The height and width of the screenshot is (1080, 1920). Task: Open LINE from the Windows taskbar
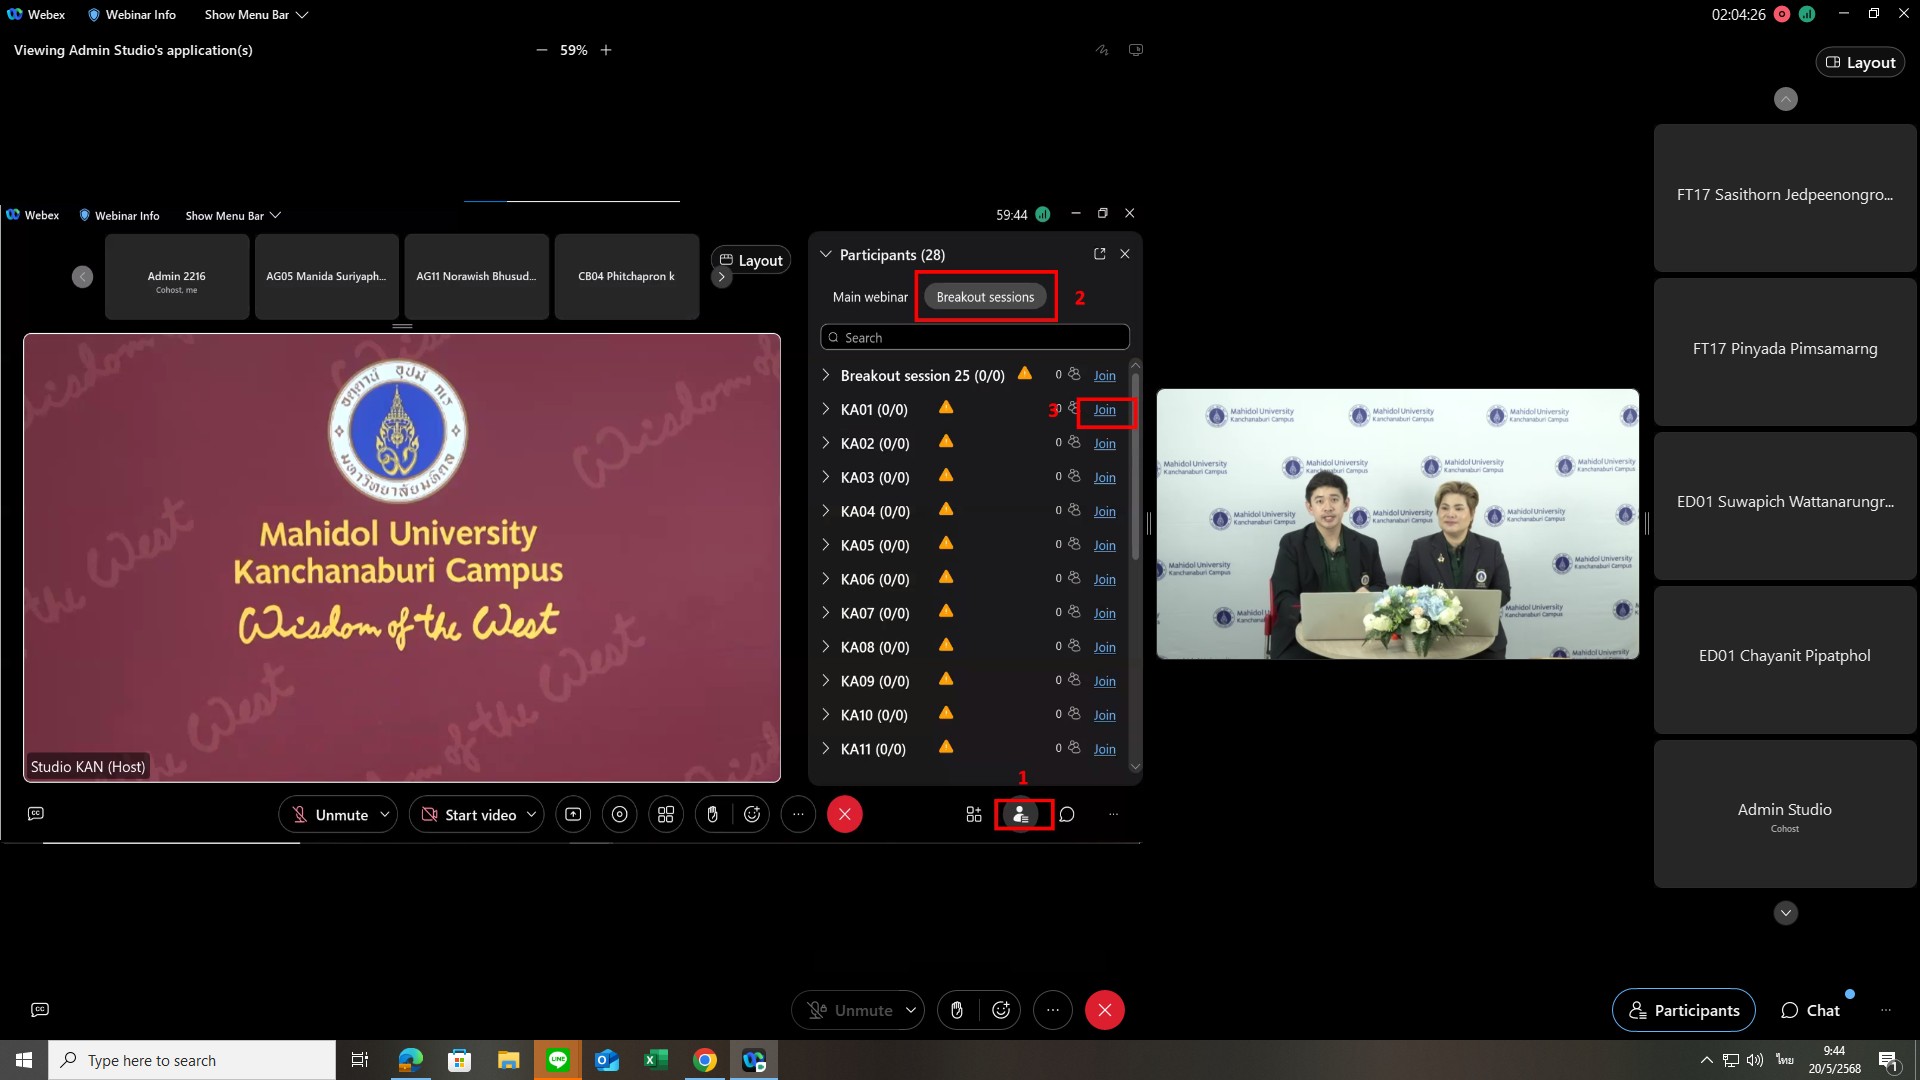tap(558, 1060)
